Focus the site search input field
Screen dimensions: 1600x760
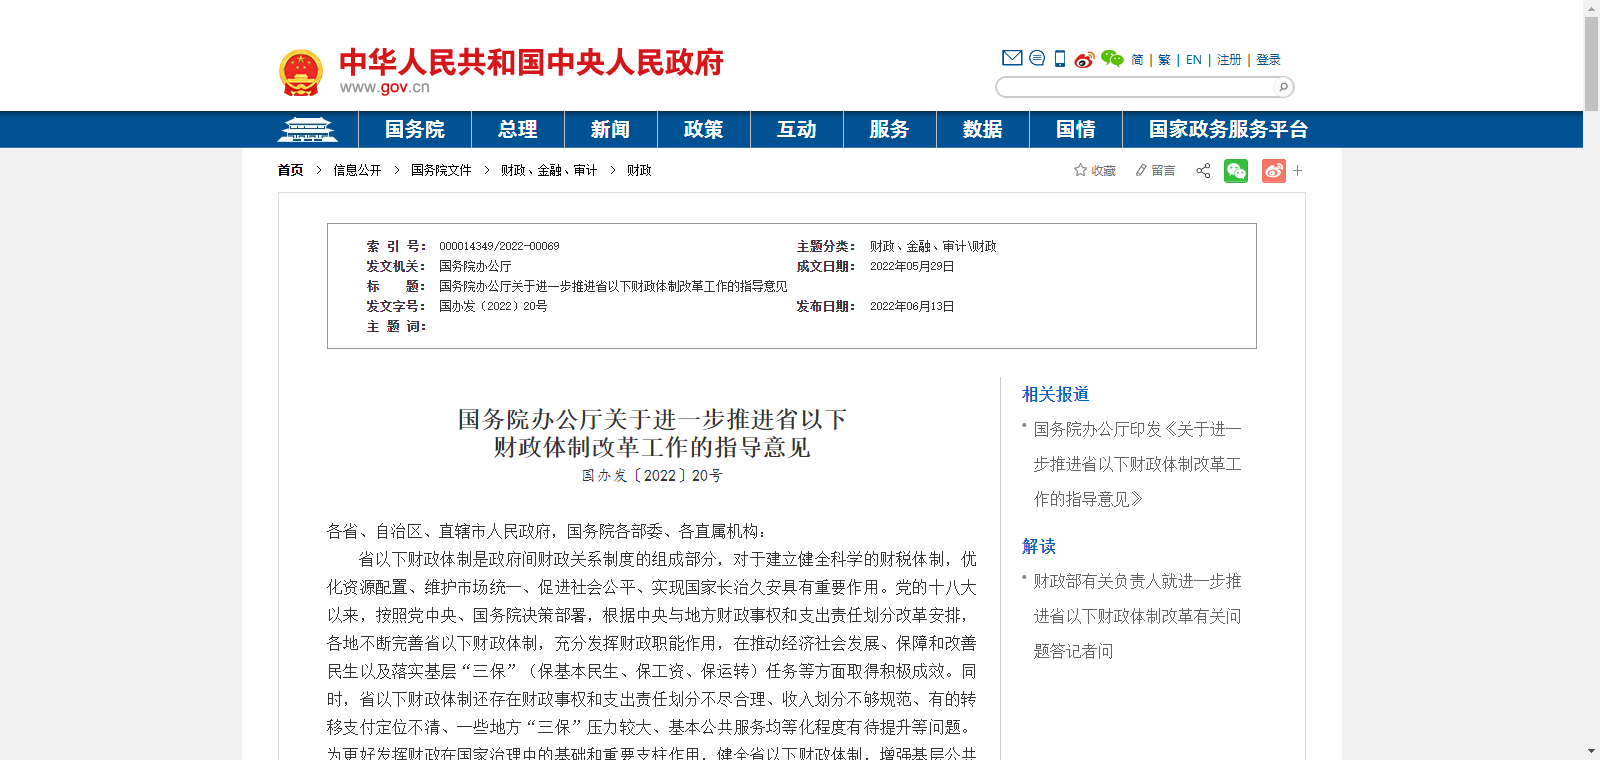coord(1137,87)
